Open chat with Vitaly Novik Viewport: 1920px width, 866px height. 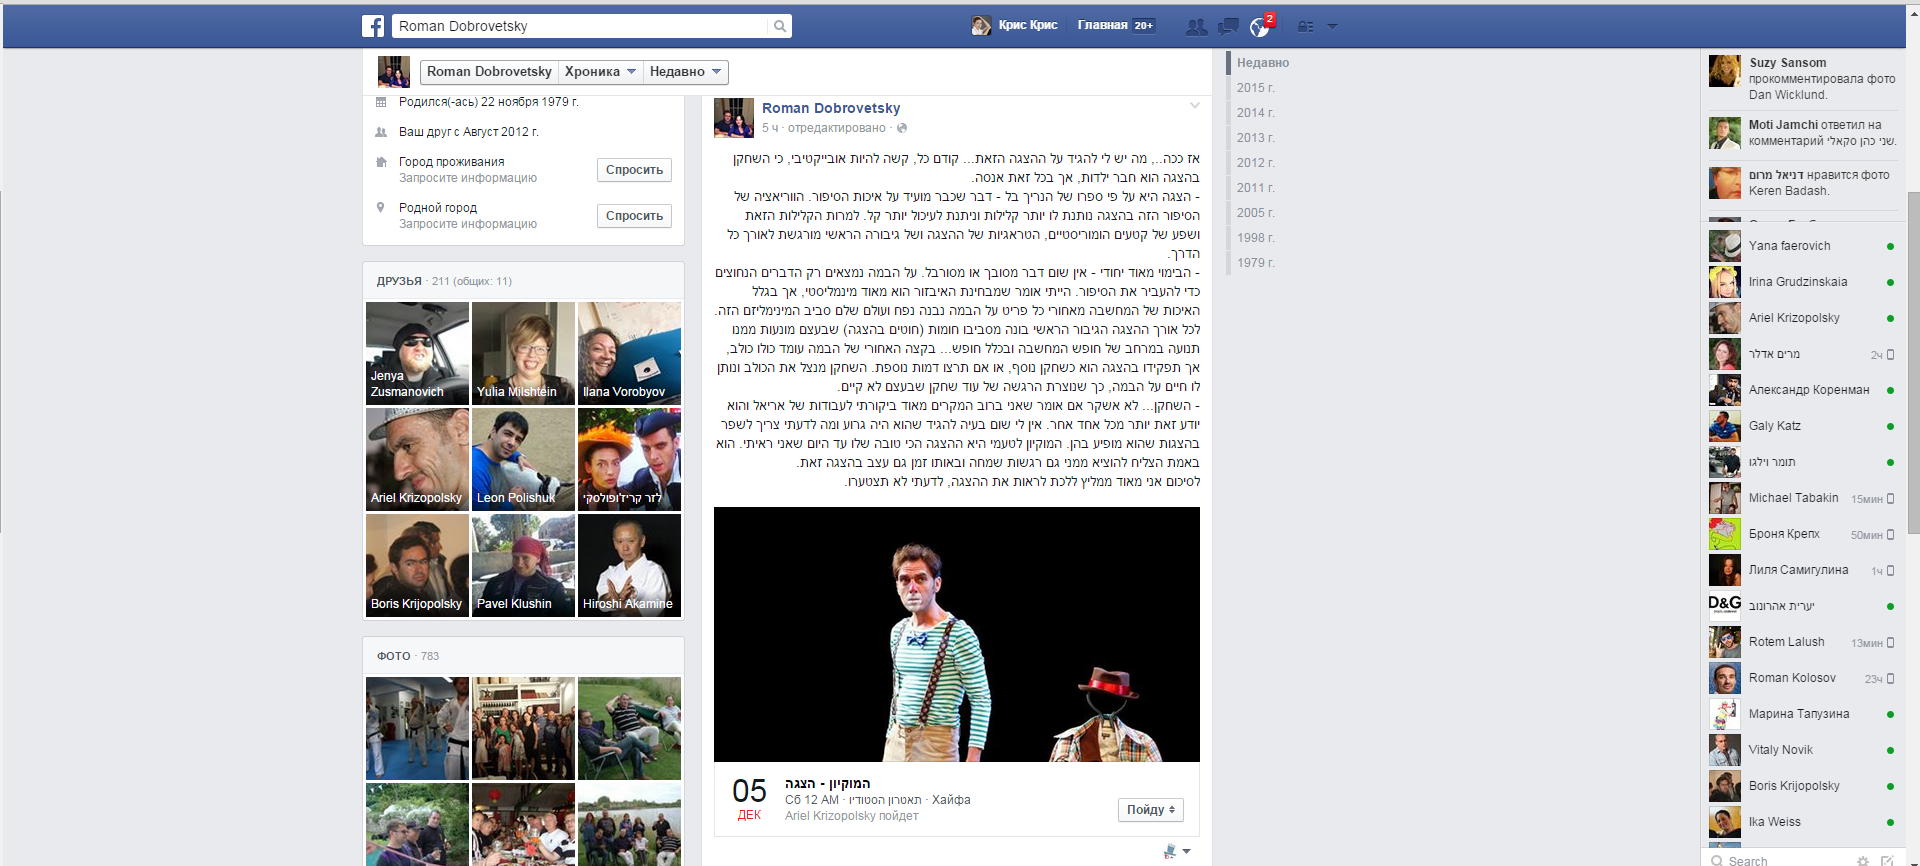[x=1801, y=750]
